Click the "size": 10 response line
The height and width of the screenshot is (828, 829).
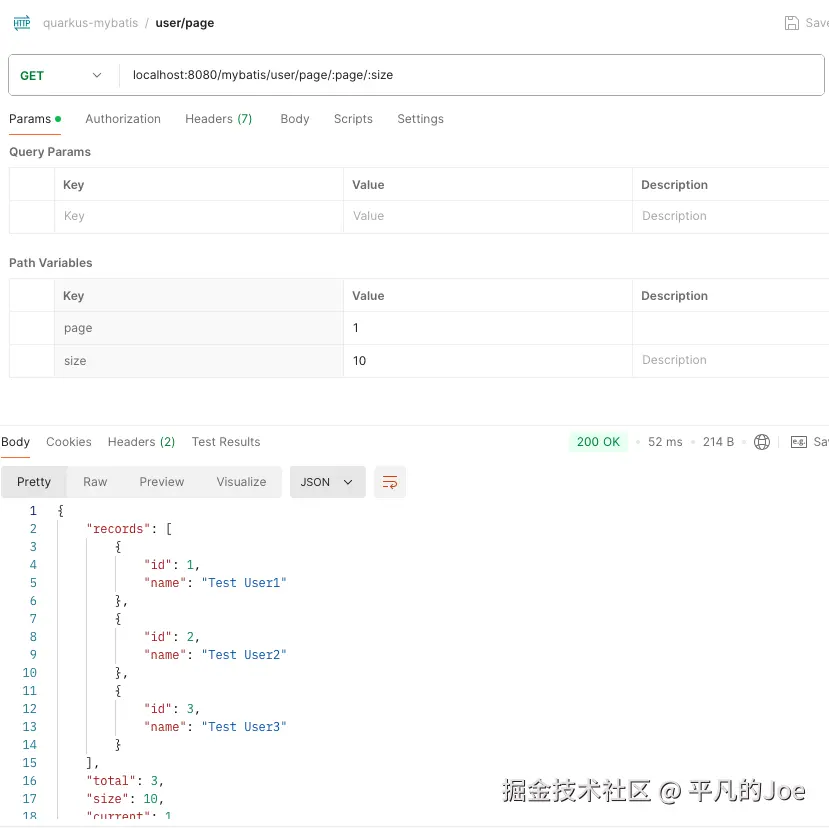[x=125, y=798]
